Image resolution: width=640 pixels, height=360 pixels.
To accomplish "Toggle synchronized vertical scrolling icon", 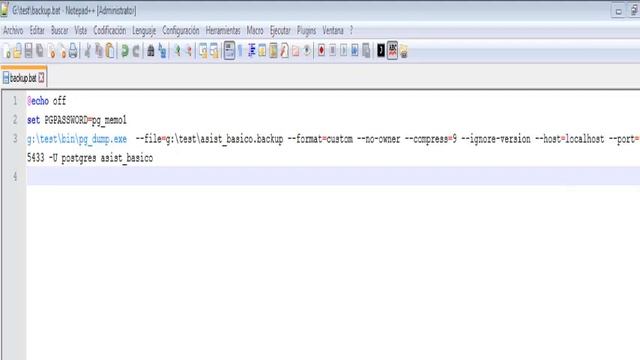I will (x=203, y=51).
